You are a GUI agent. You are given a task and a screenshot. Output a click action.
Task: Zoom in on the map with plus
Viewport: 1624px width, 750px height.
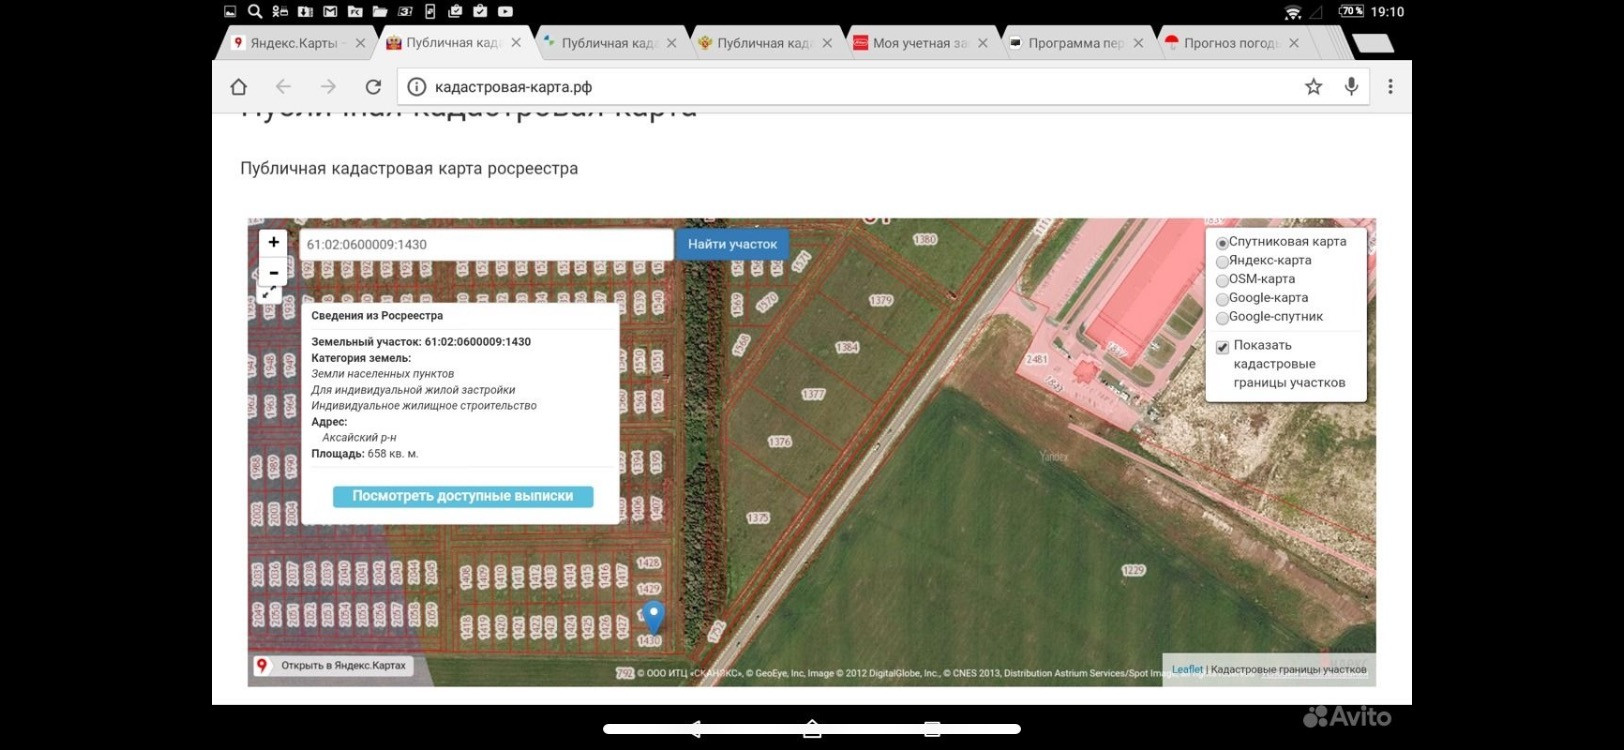273,243
